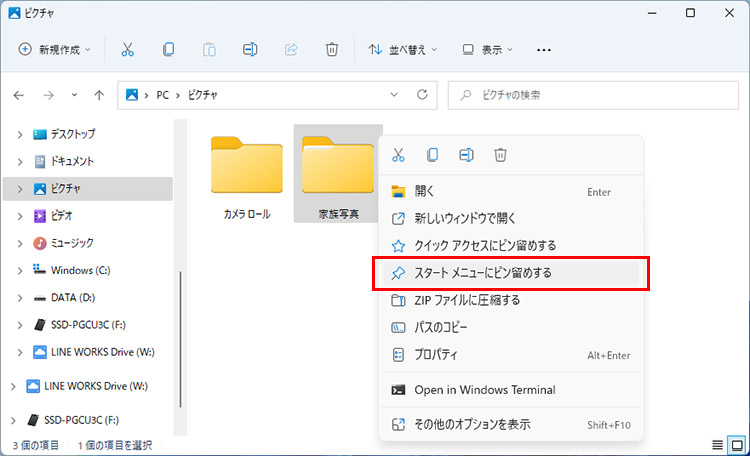Click the Rename icon in top toolbar
The image size is (750, 456).
coord(250,49)
